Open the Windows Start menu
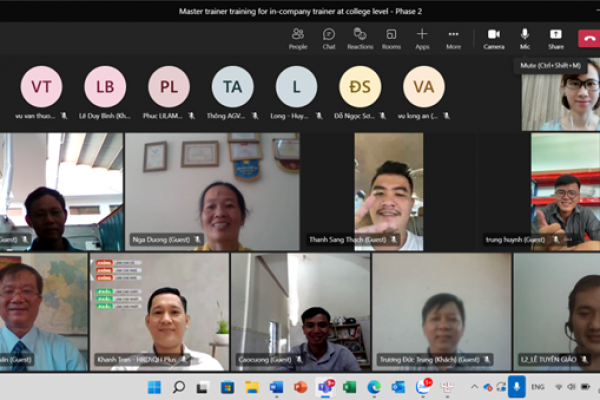Viewport: 600px width, 400px height. point(154,387)
